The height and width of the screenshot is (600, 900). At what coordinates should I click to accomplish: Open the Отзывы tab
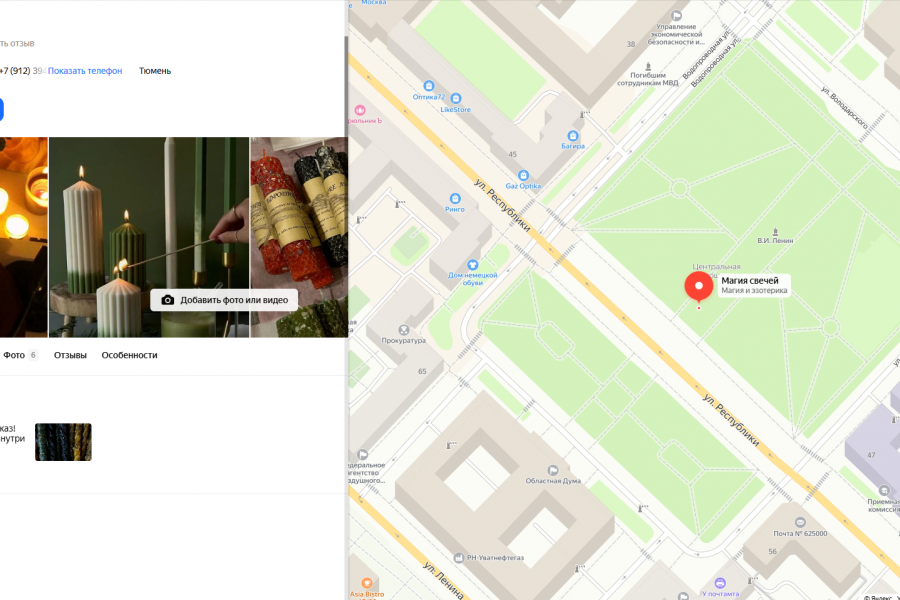70,355
